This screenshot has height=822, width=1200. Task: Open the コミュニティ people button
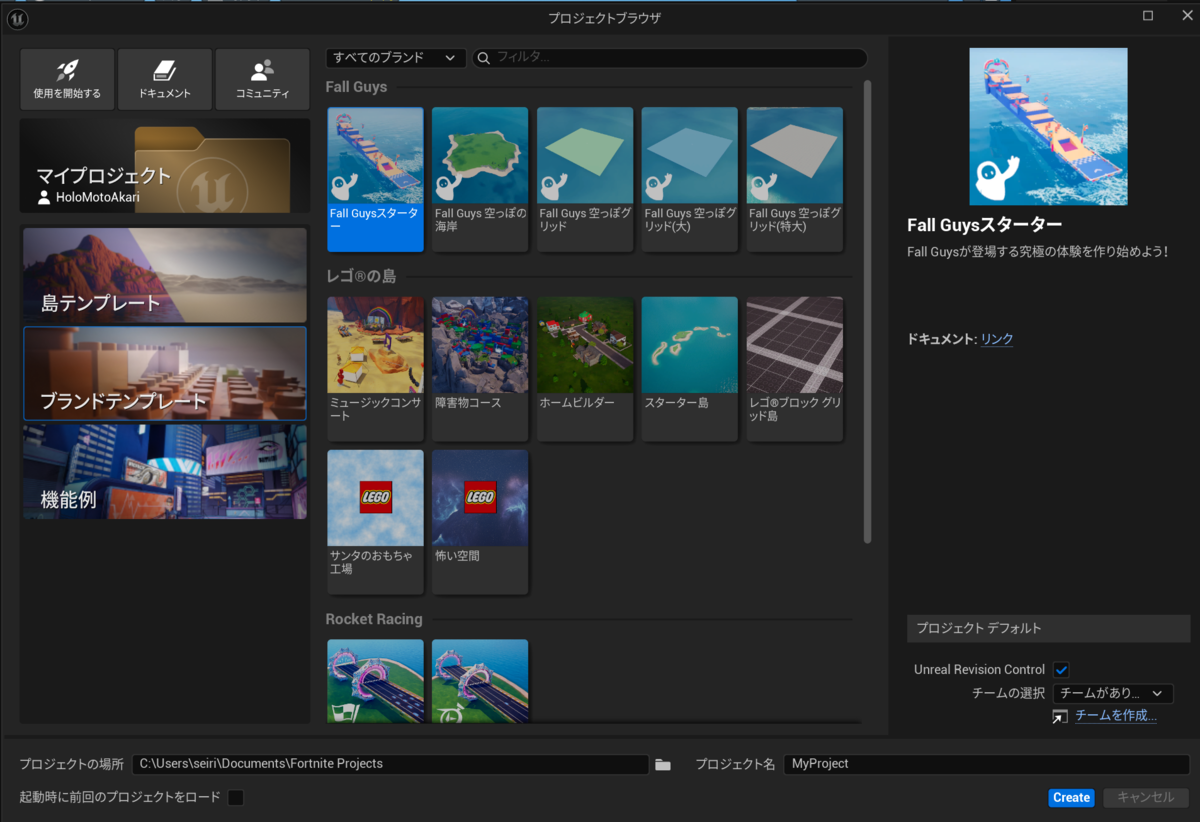coord(263,79)
